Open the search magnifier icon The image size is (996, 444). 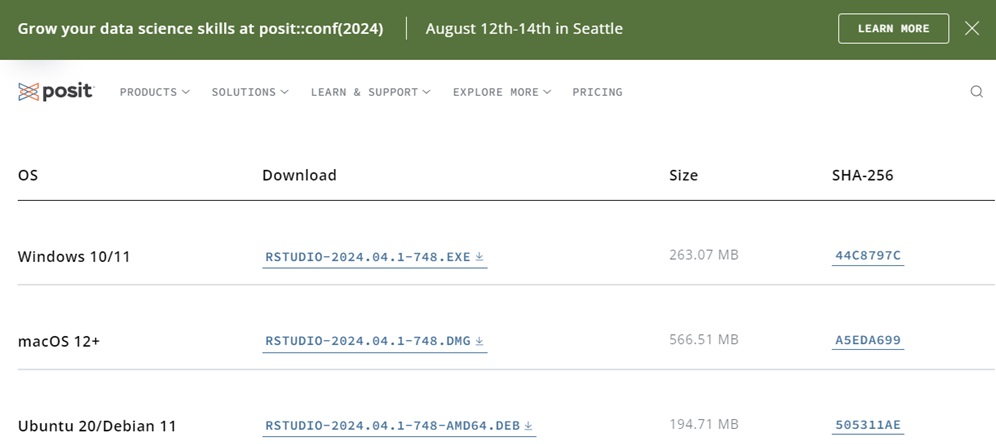(976, 92)
